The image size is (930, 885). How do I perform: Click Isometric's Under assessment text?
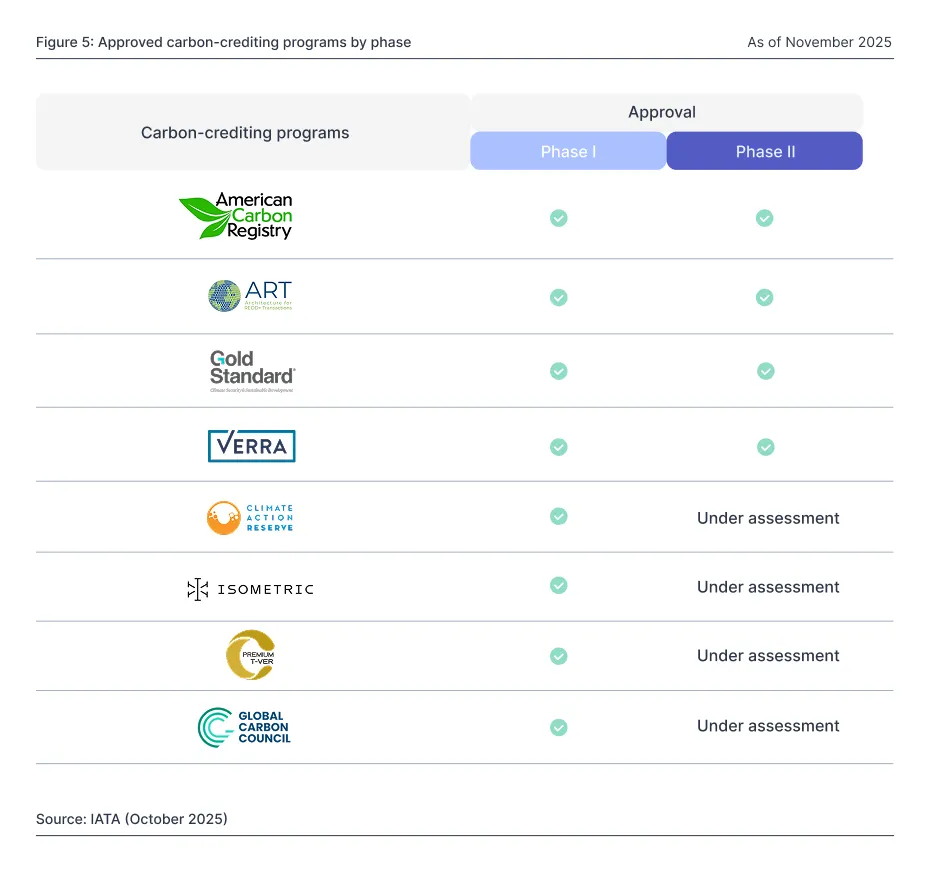point(768,587)
